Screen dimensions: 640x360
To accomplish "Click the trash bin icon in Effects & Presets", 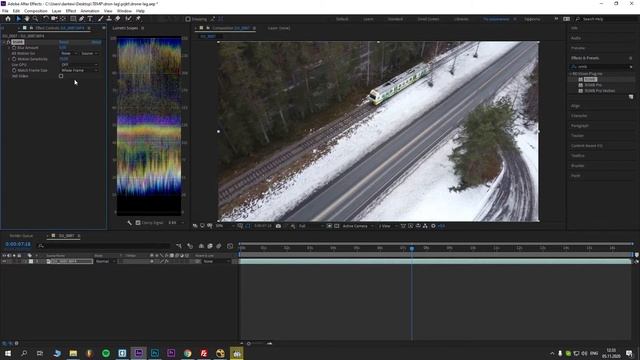I will (631, 97).
